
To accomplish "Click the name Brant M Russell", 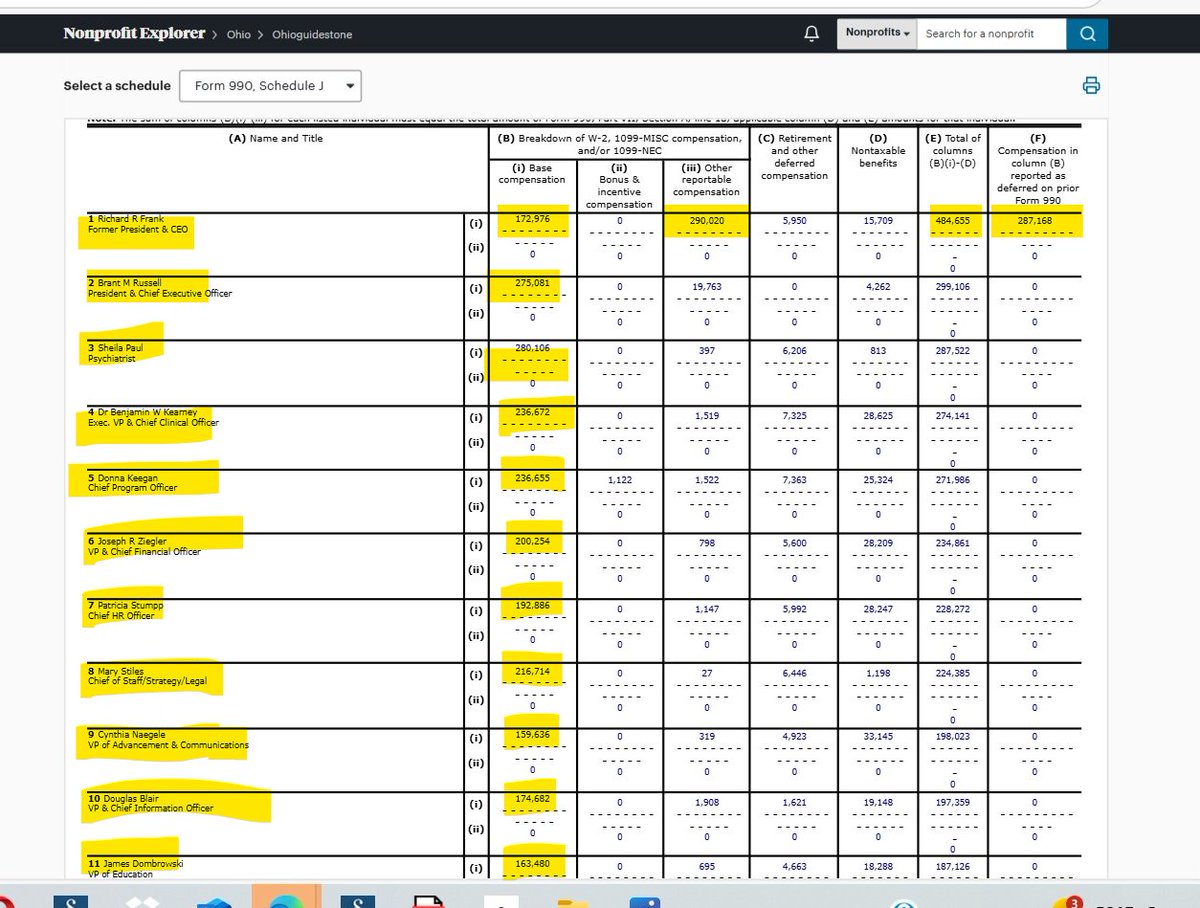I will tap(128, 283).
